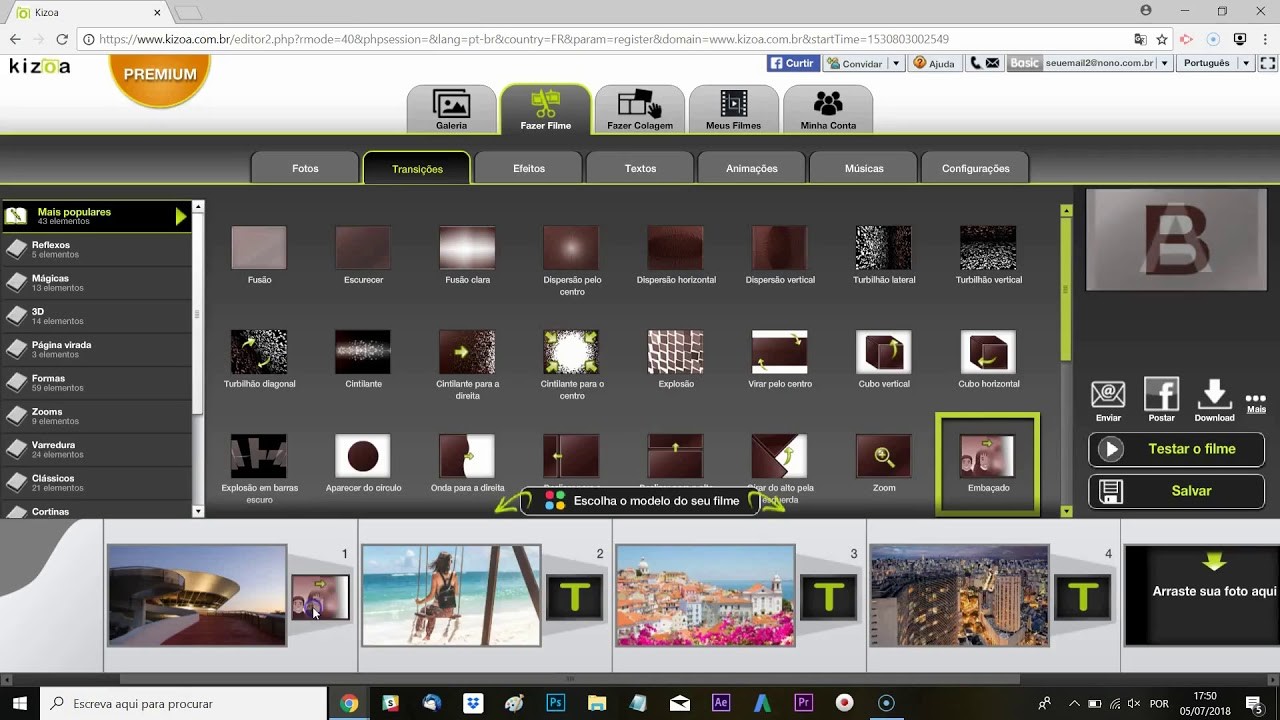The height and width of the screenshot is (720, 1280).
Task: Select the beach swing photo thumbnail
Action: 451,595
